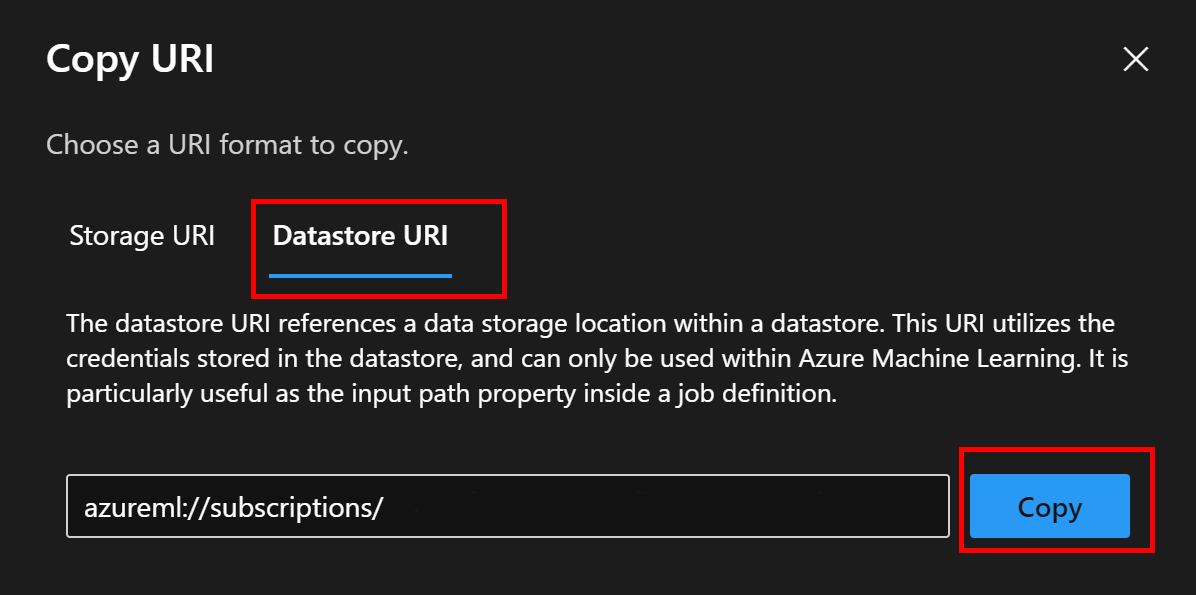This screenshot has height=595, width=1196.
Task: Close the Copy URI dialog
Action: pos(1135,60)
